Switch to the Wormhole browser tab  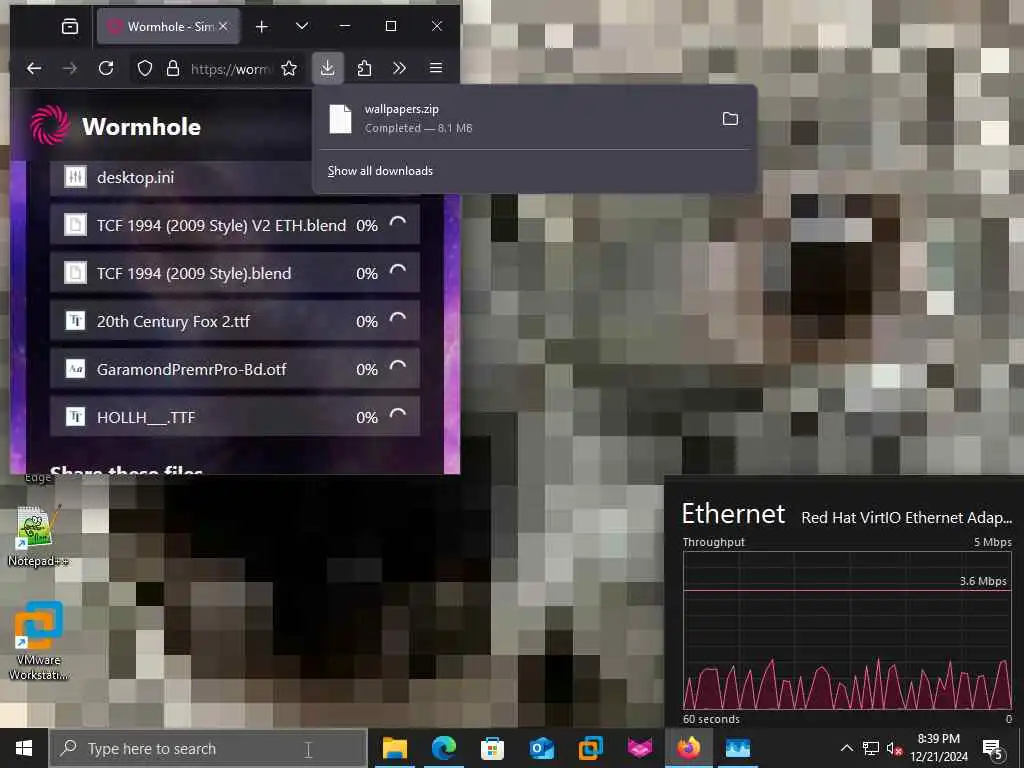(x=168, y=26)
